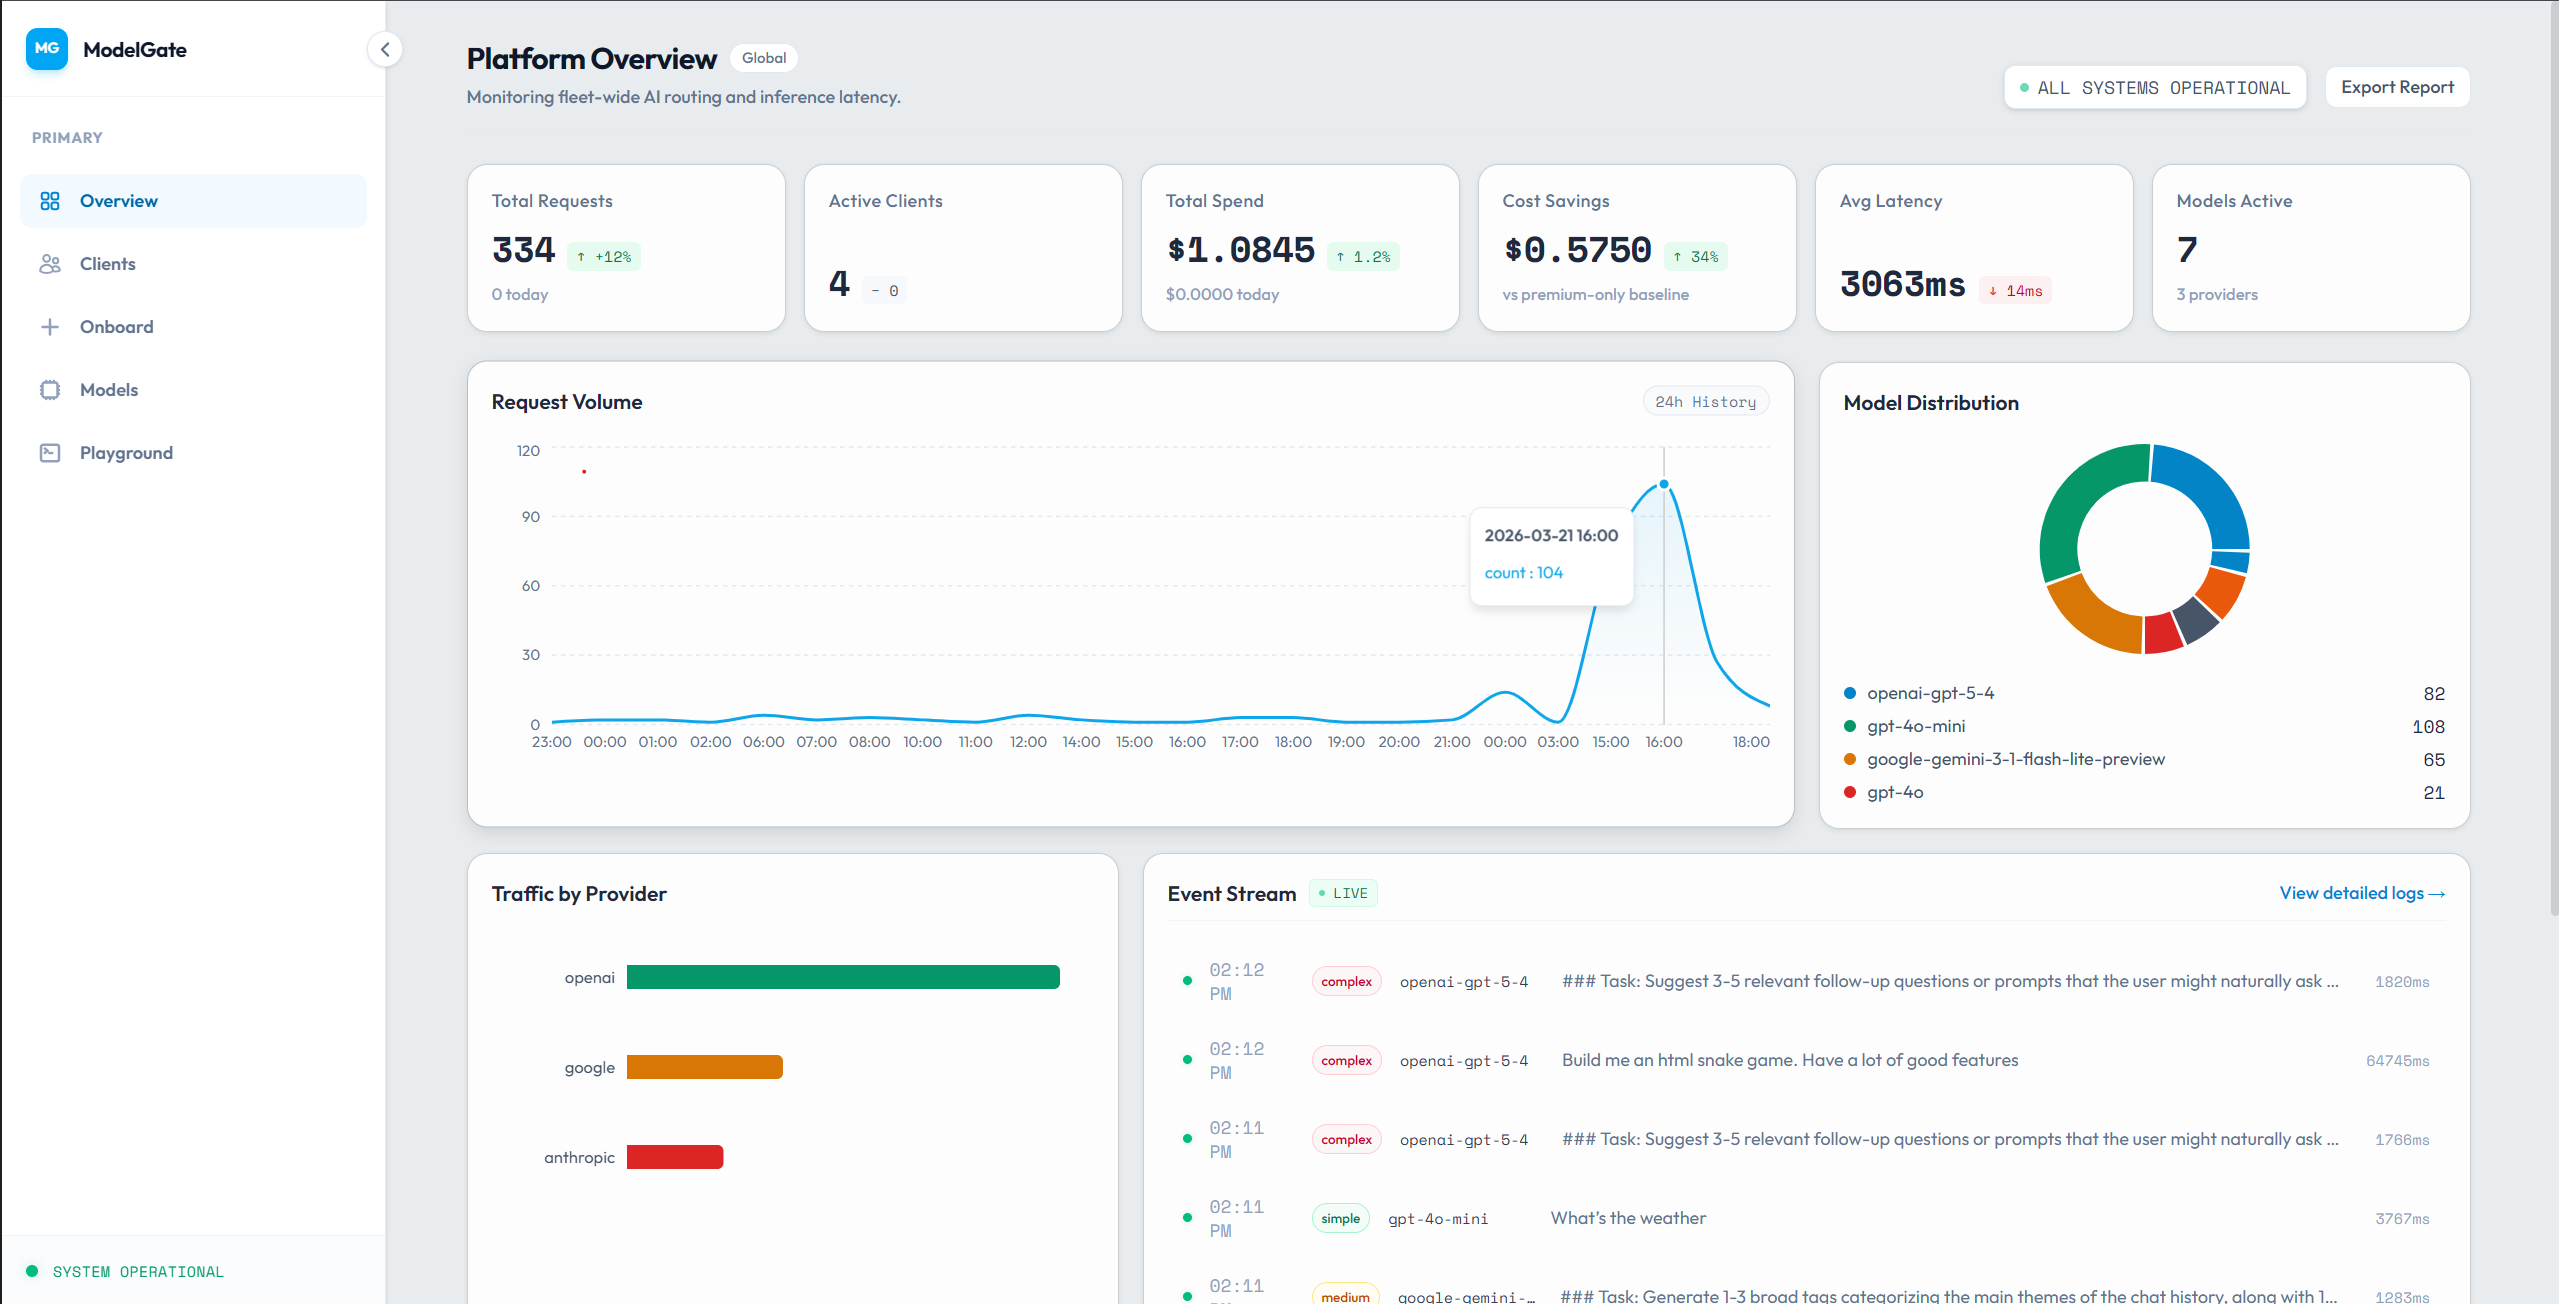Select the Playground icon in the sidebar

49,452
